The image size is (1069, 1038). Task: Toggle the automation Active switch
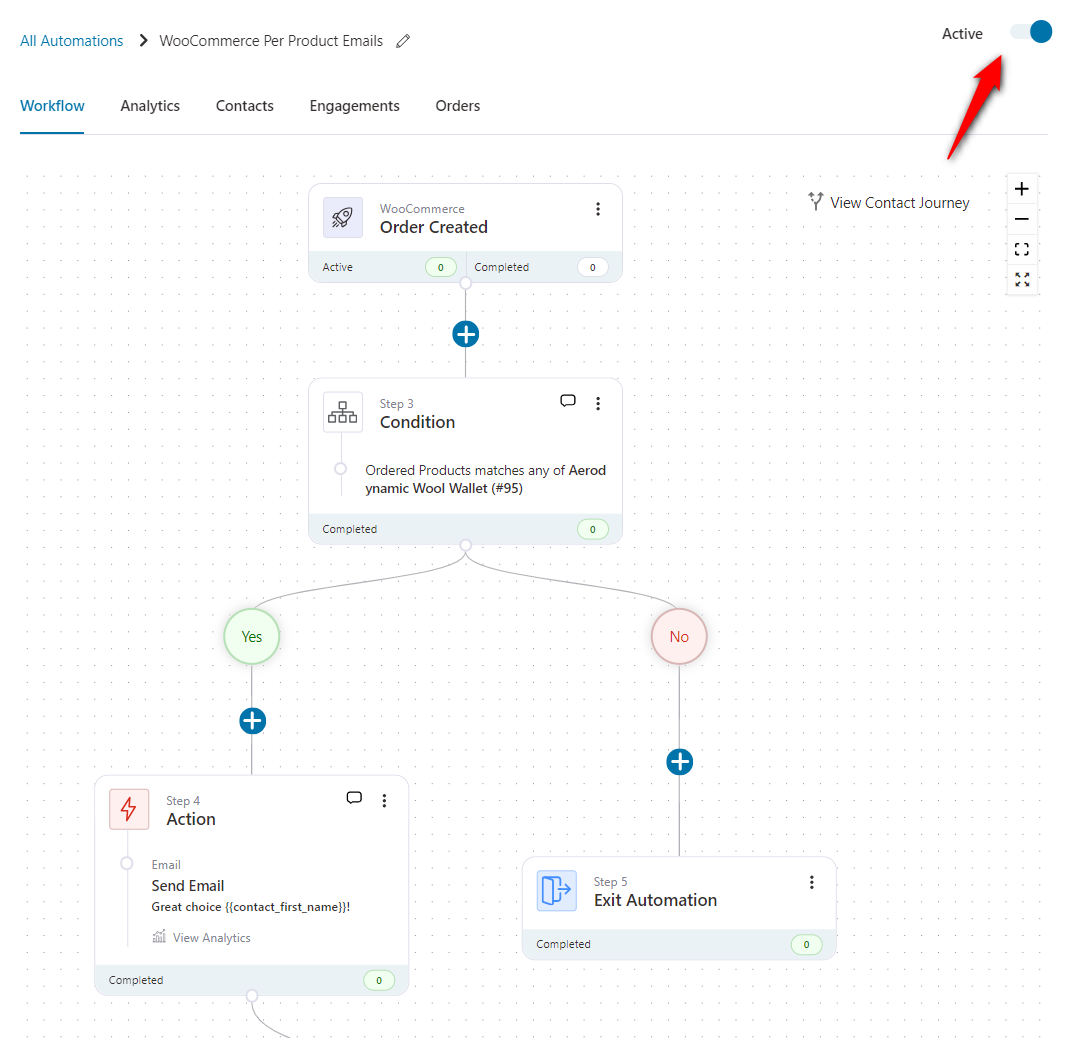(1031, 32)
